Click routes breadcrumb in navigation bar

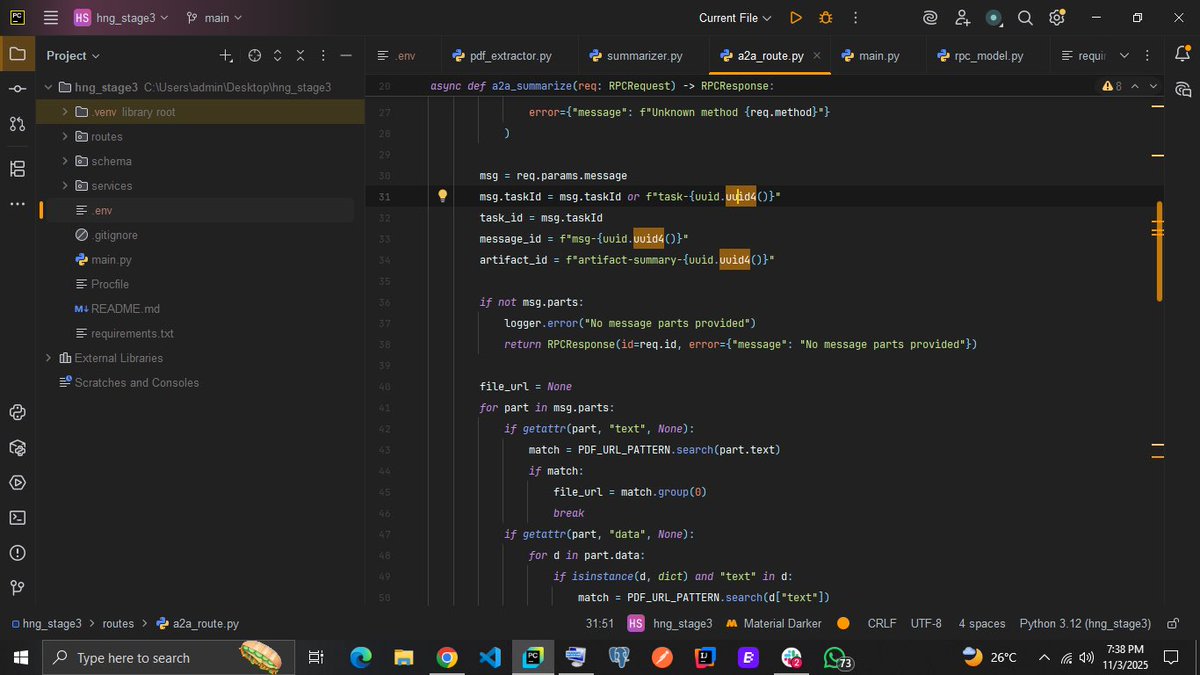pos(118,623)
